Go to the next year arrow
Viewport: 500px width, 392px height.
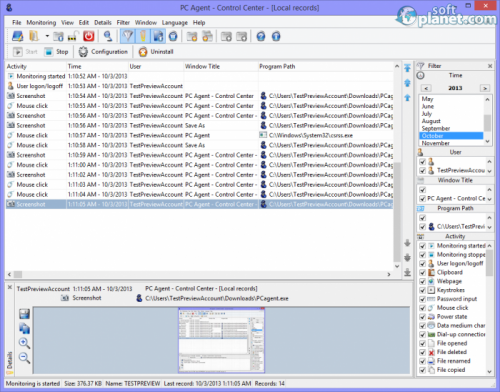[485, 88]
